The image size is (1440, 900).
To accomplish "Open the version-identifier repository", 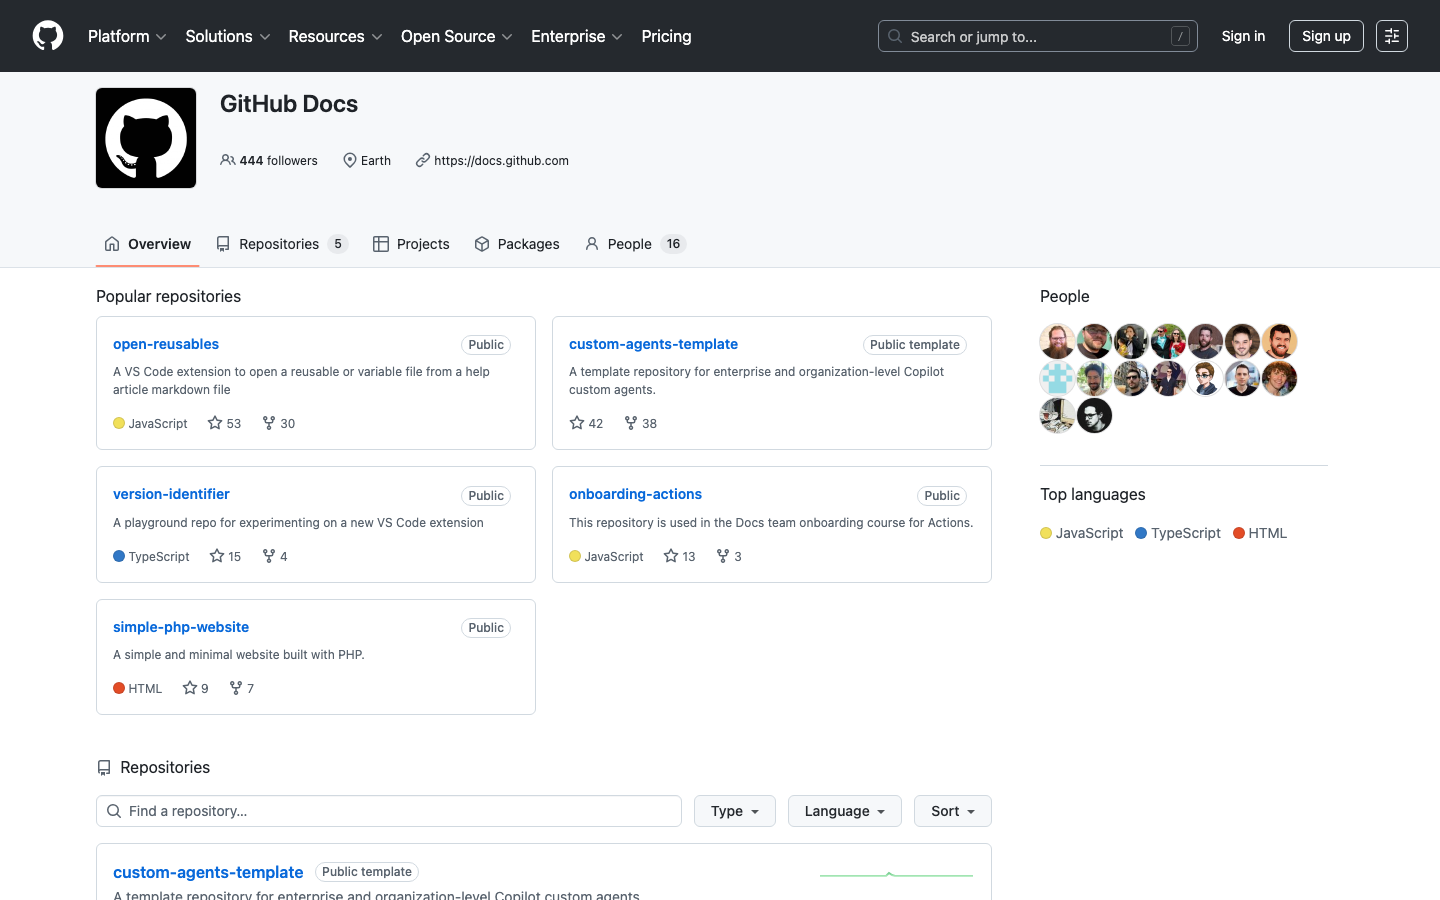I will (x=171, y=494).
